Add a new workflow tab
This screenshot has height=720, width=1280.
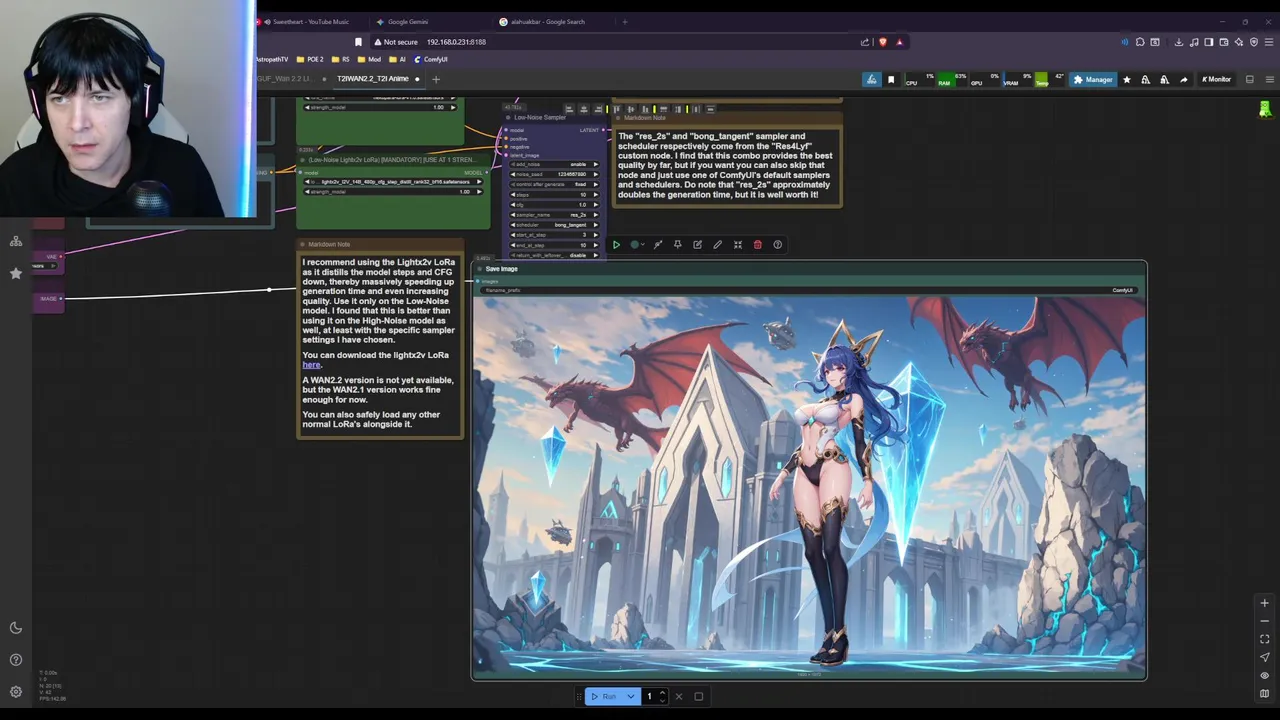[435, 79]
